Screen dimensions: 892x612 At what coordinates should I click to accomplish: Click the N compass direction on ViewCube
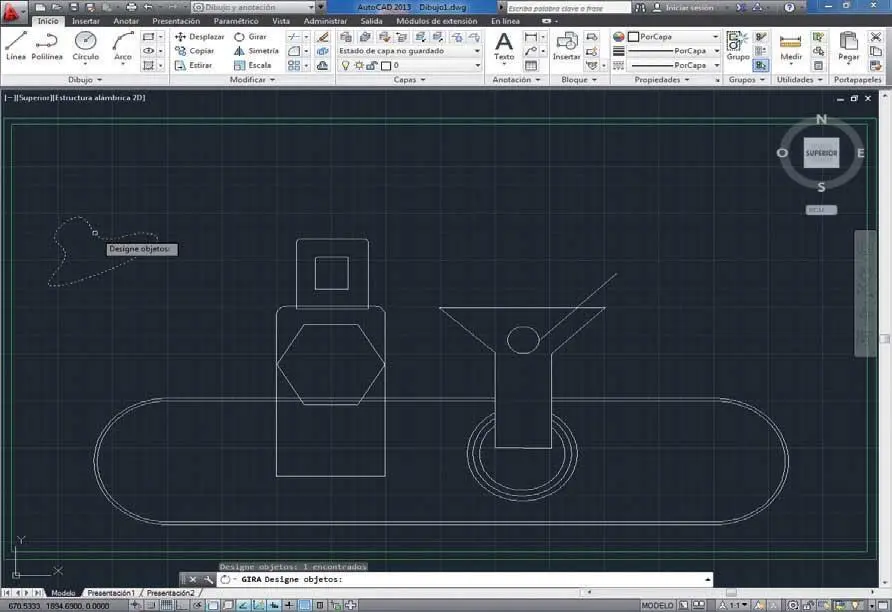coord(821,119)
